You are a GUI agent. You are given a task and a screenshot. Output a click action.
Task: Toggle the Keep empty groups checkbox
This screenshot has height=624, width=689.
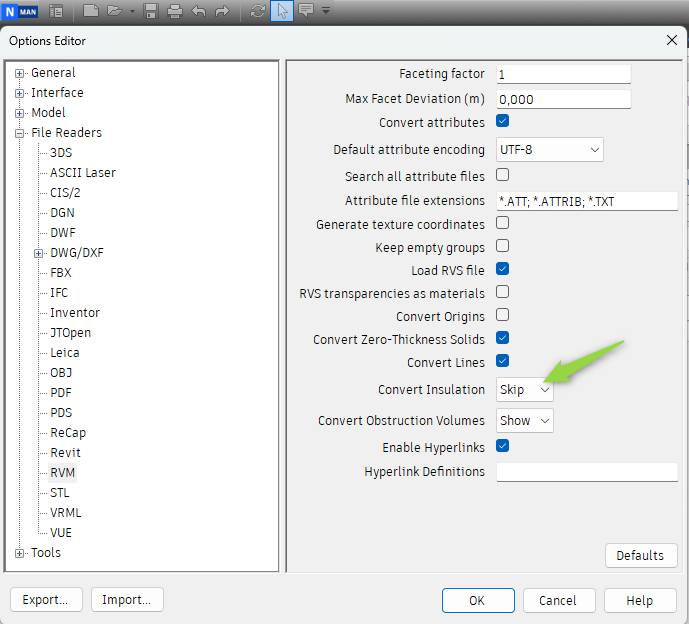(503, 246)
